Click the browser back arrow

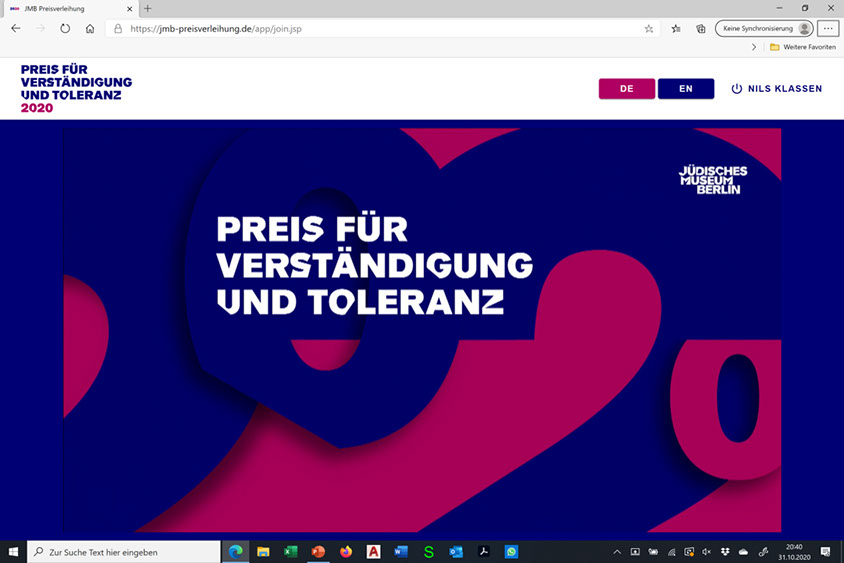16,29
